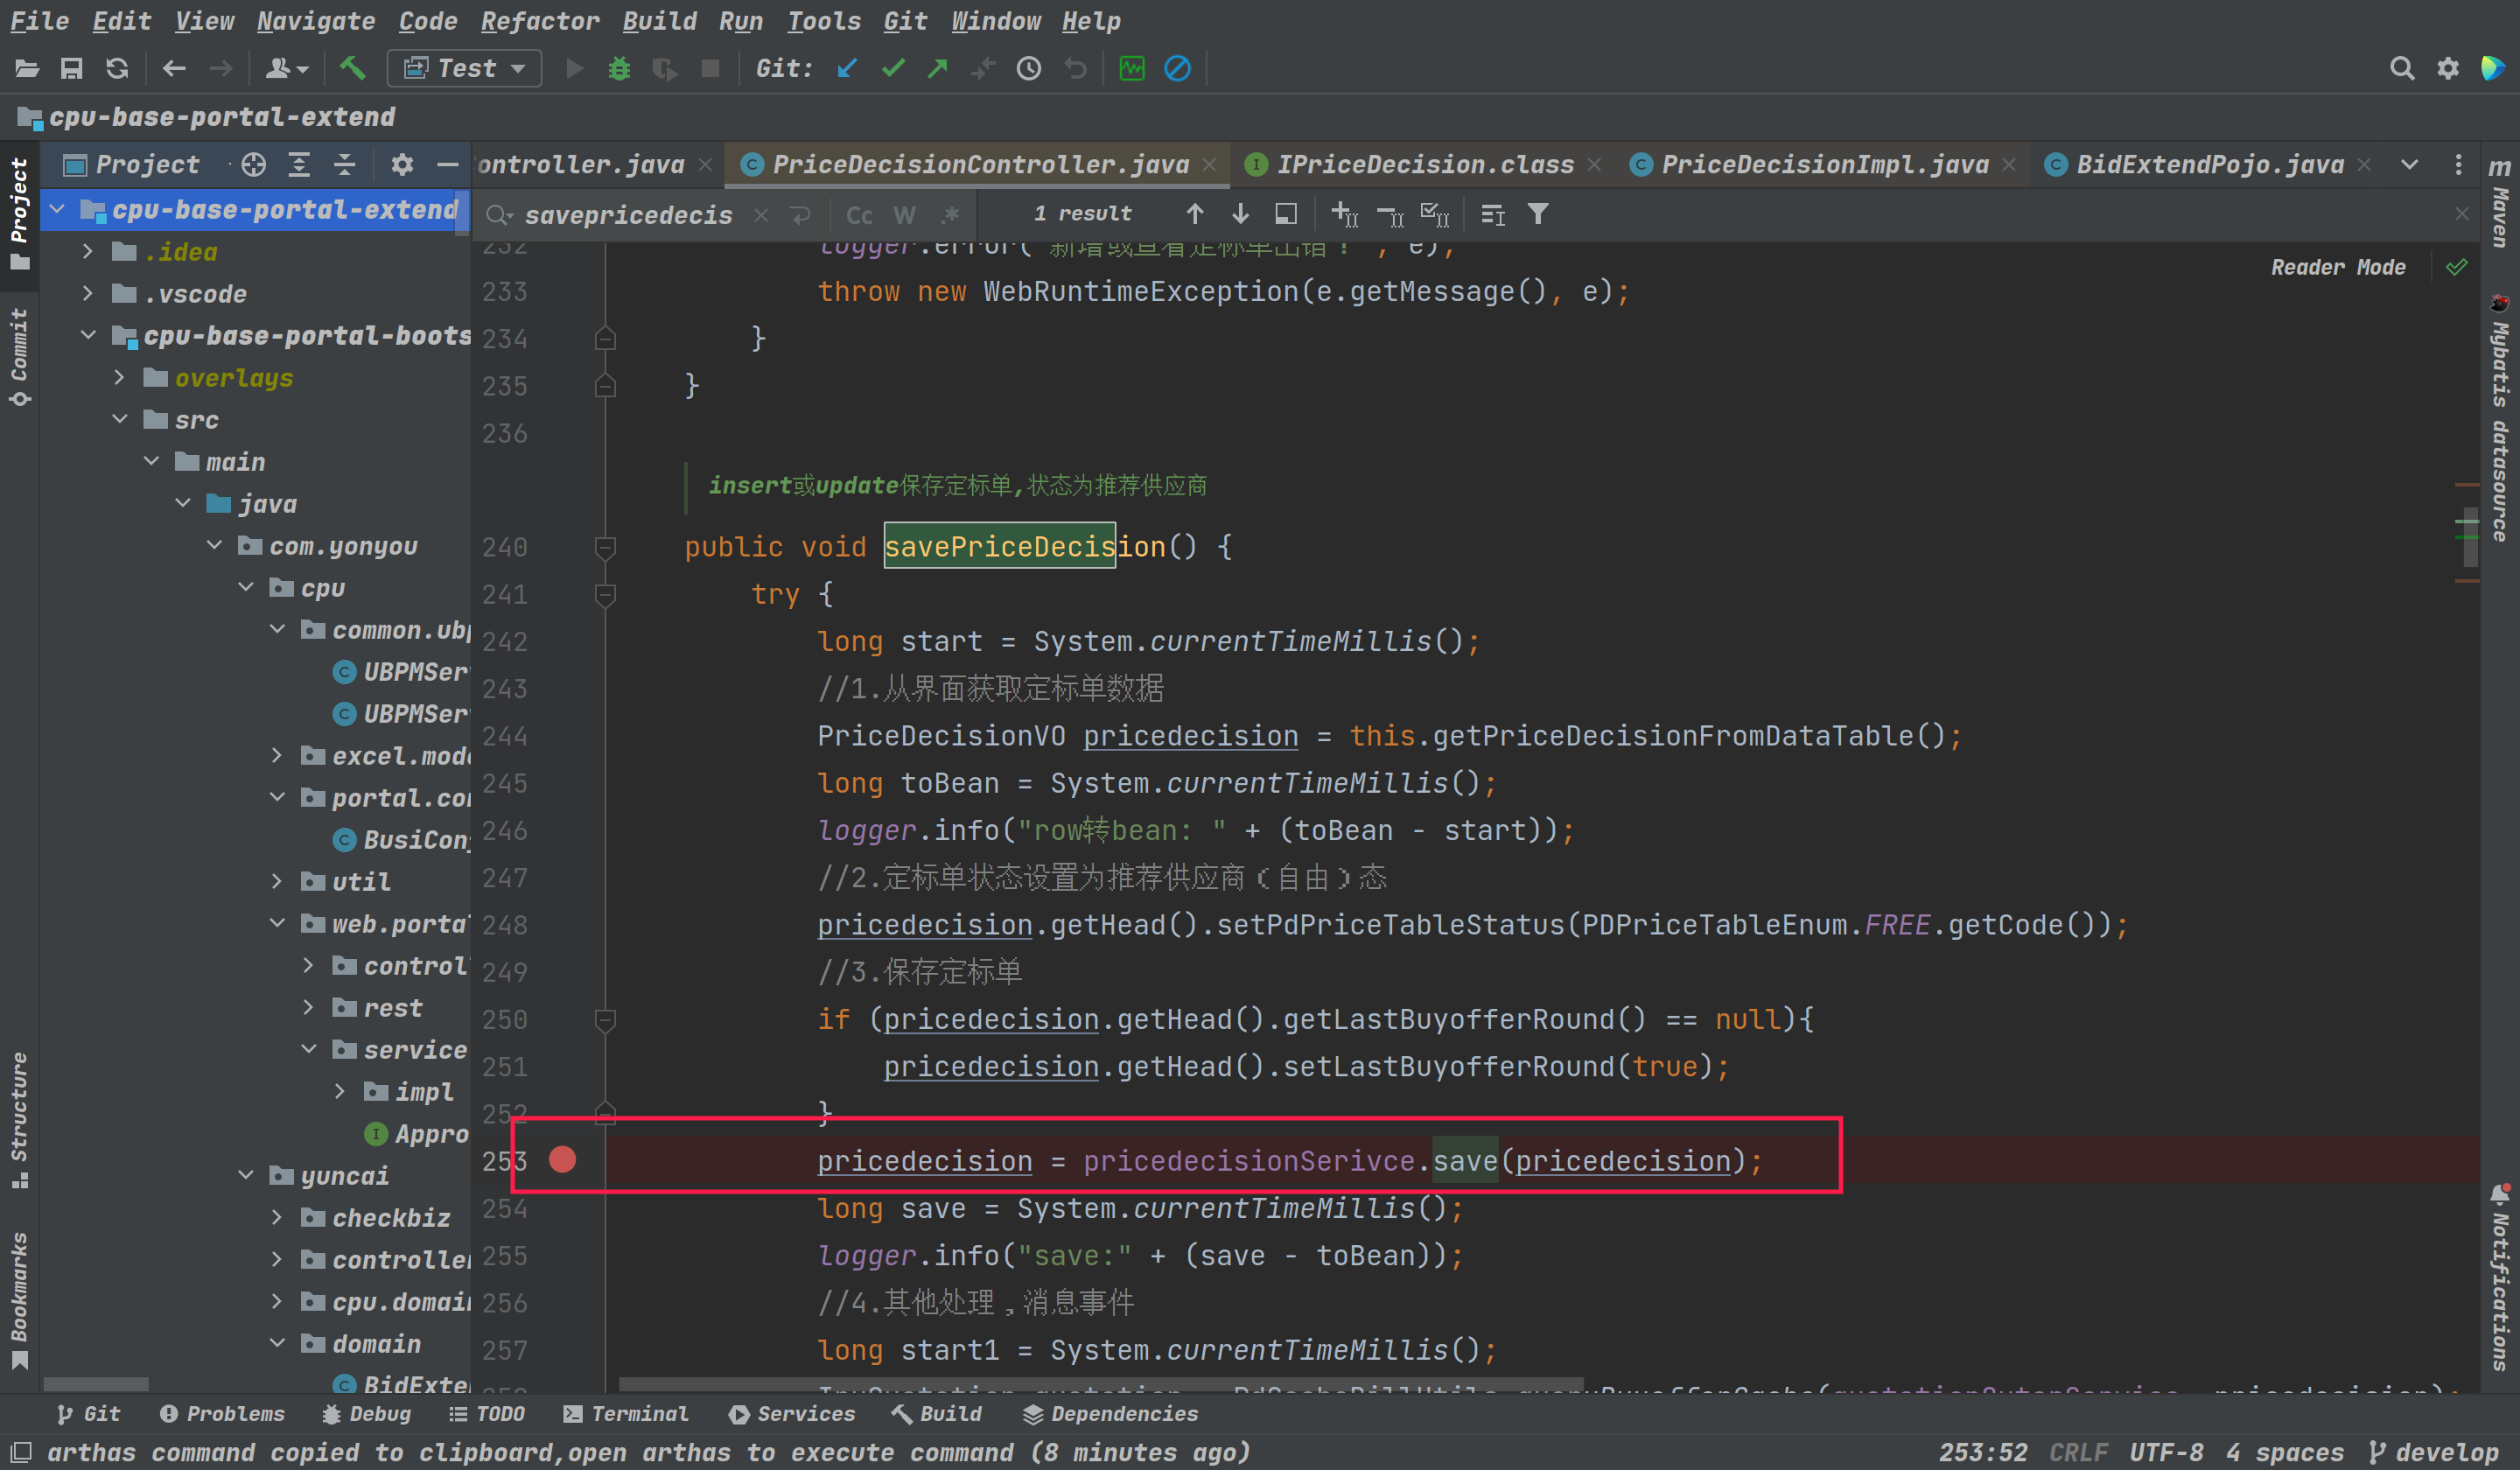Open the Navigate menu
Viewport: 2520px width, 1470px height.
[x=315, y=21]
